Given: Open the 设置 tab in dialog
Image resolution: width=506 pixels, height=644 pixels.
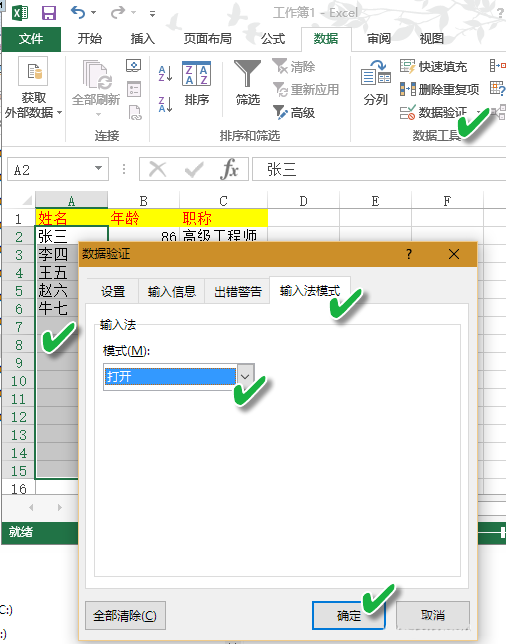Looking at the screenshot, I should 113,291.
